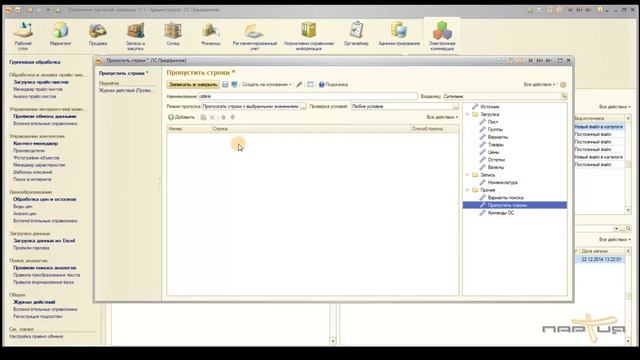Image resolution: width=640 pixels, height=360 pixels.
Task: Click the icon right of the diskette icon
Action: coord(234,84)
